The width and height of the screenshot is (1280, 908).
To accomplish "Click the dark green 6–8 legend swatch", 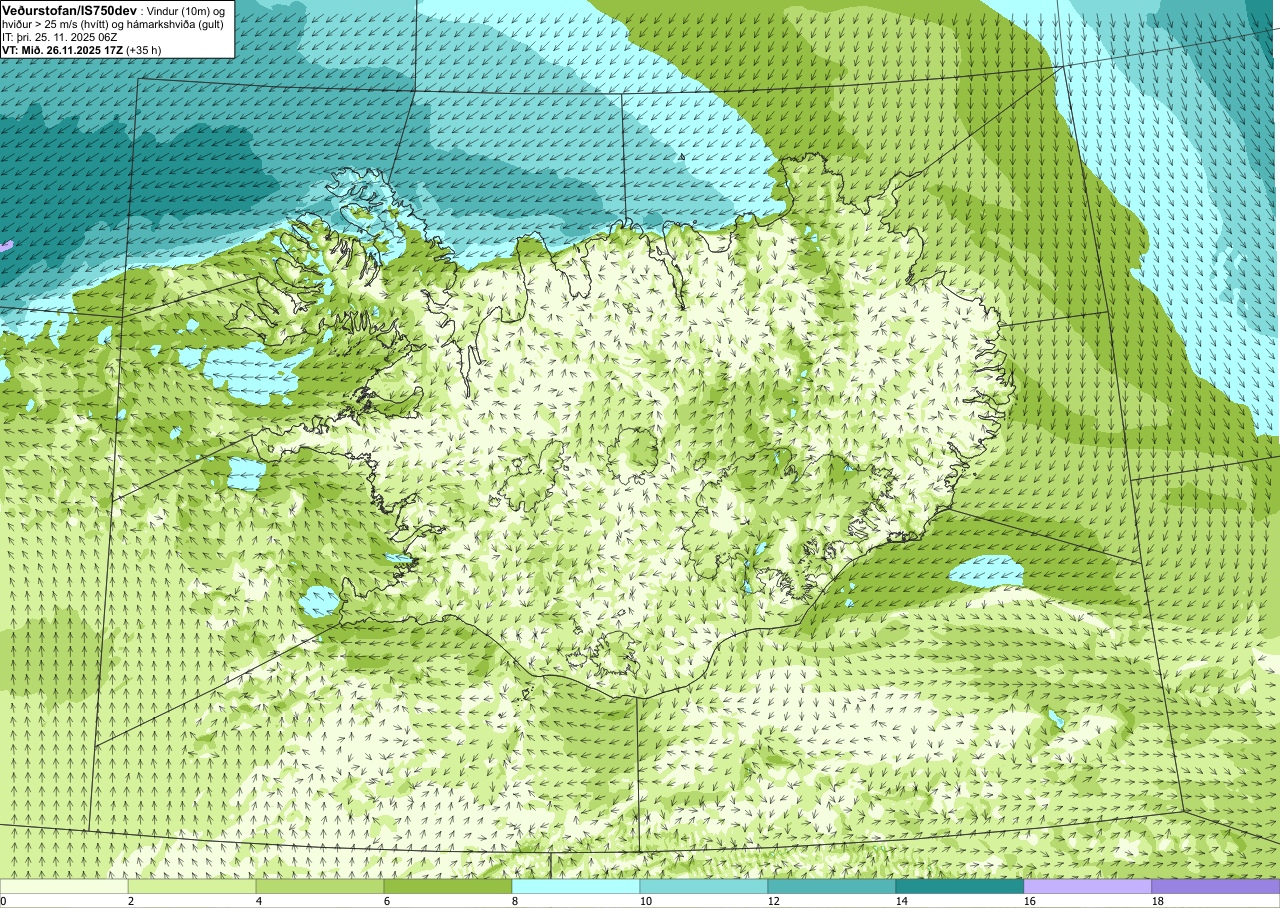I will click(448, 886).
